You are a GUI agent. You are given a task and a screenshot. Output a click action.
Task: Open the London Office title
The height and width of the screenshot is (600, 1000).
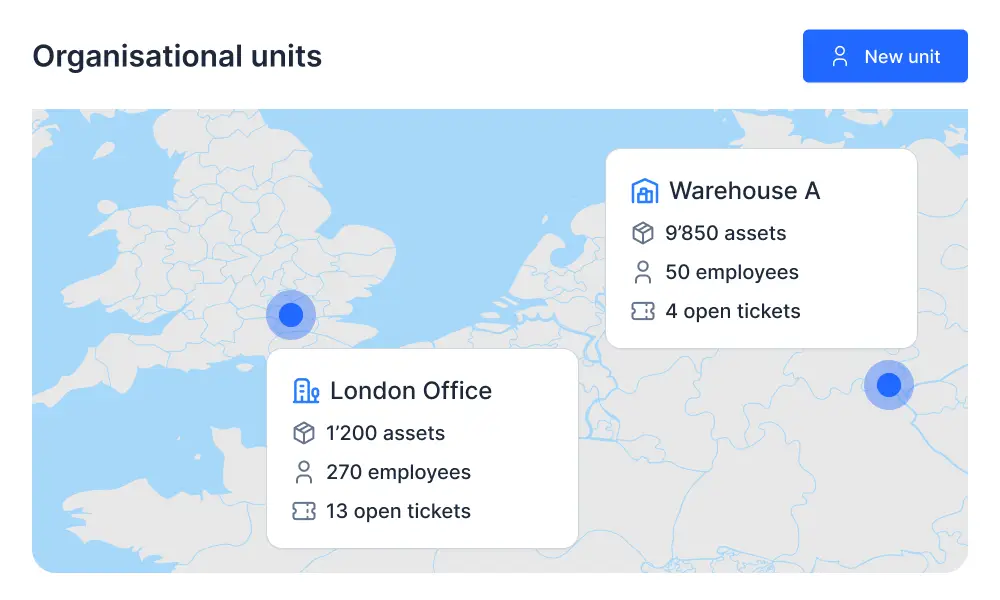[410, 391]
